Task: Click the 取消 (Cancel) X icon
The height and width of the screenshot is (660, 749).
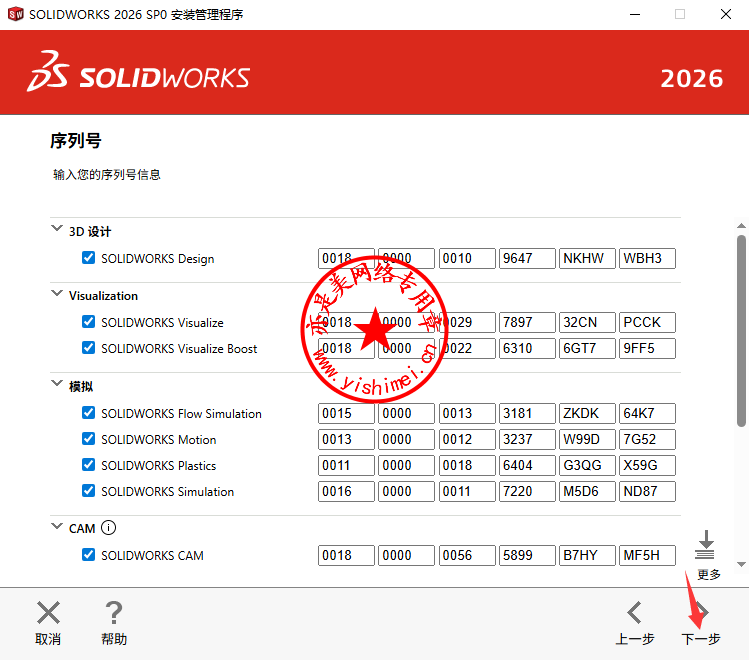Action: [x=48, y=613]
